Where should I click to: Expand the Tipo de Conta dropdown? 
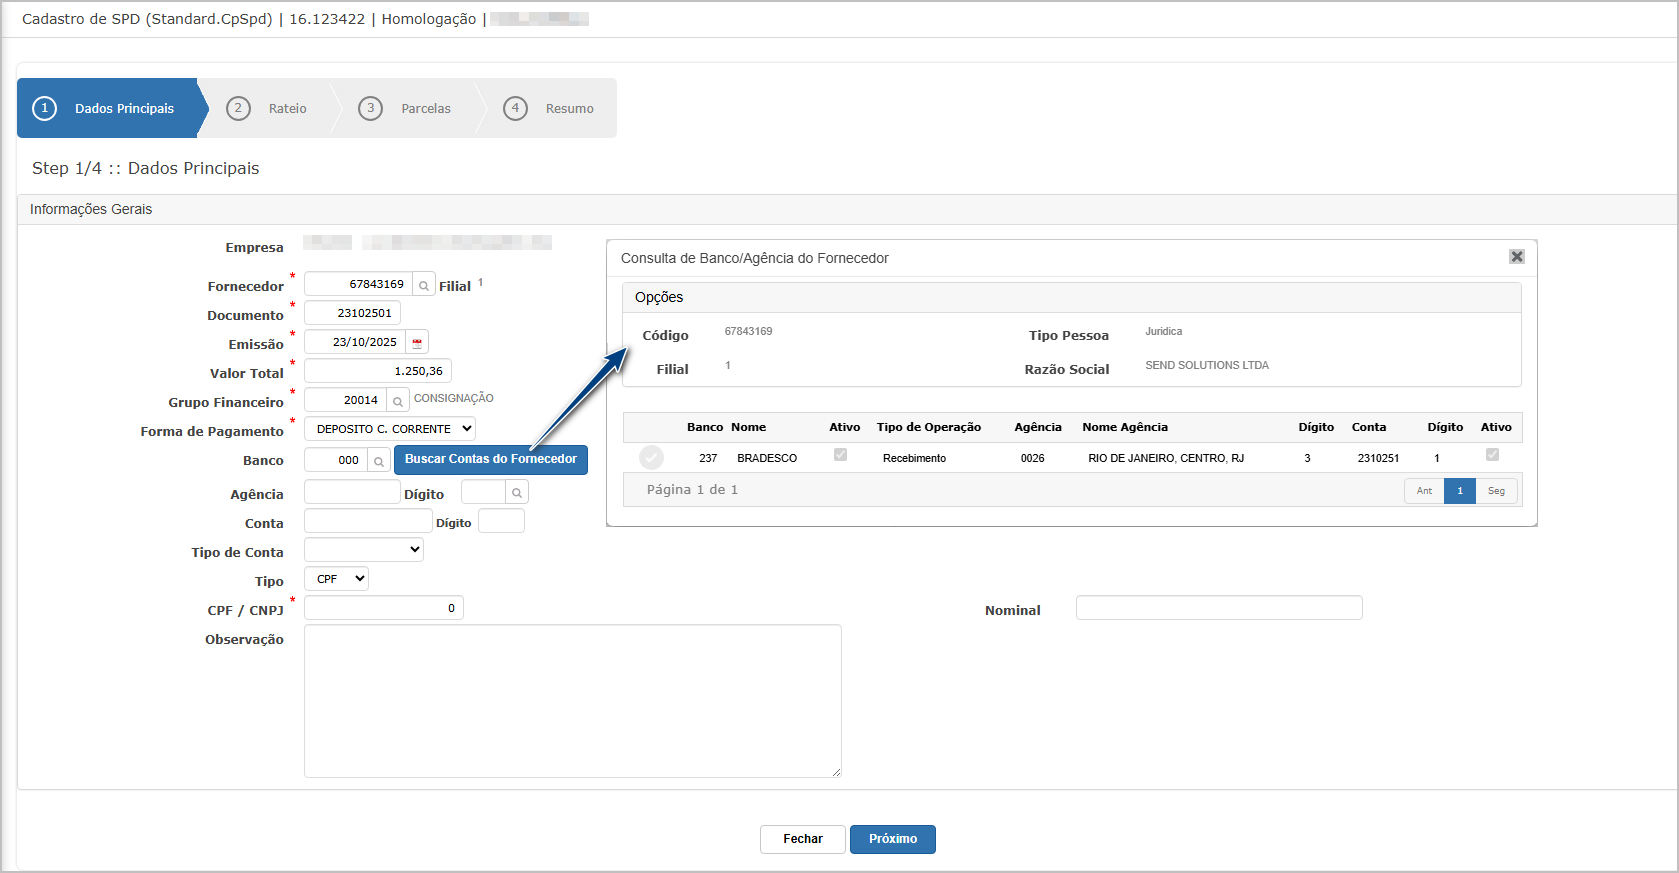(364, 550)
